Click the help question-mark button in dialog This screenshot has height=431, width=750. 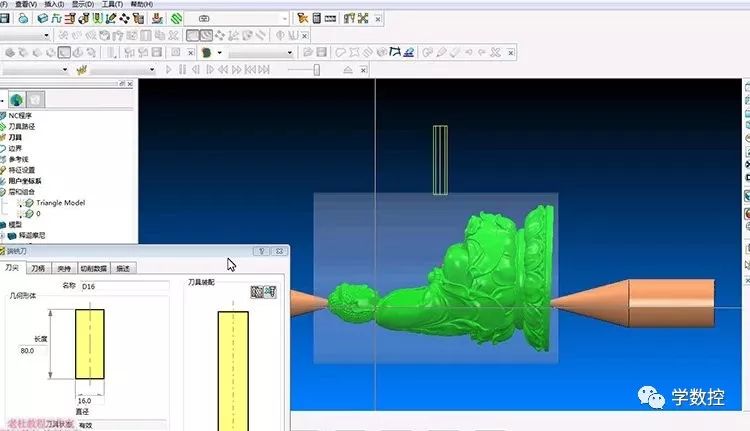[259, 252]
